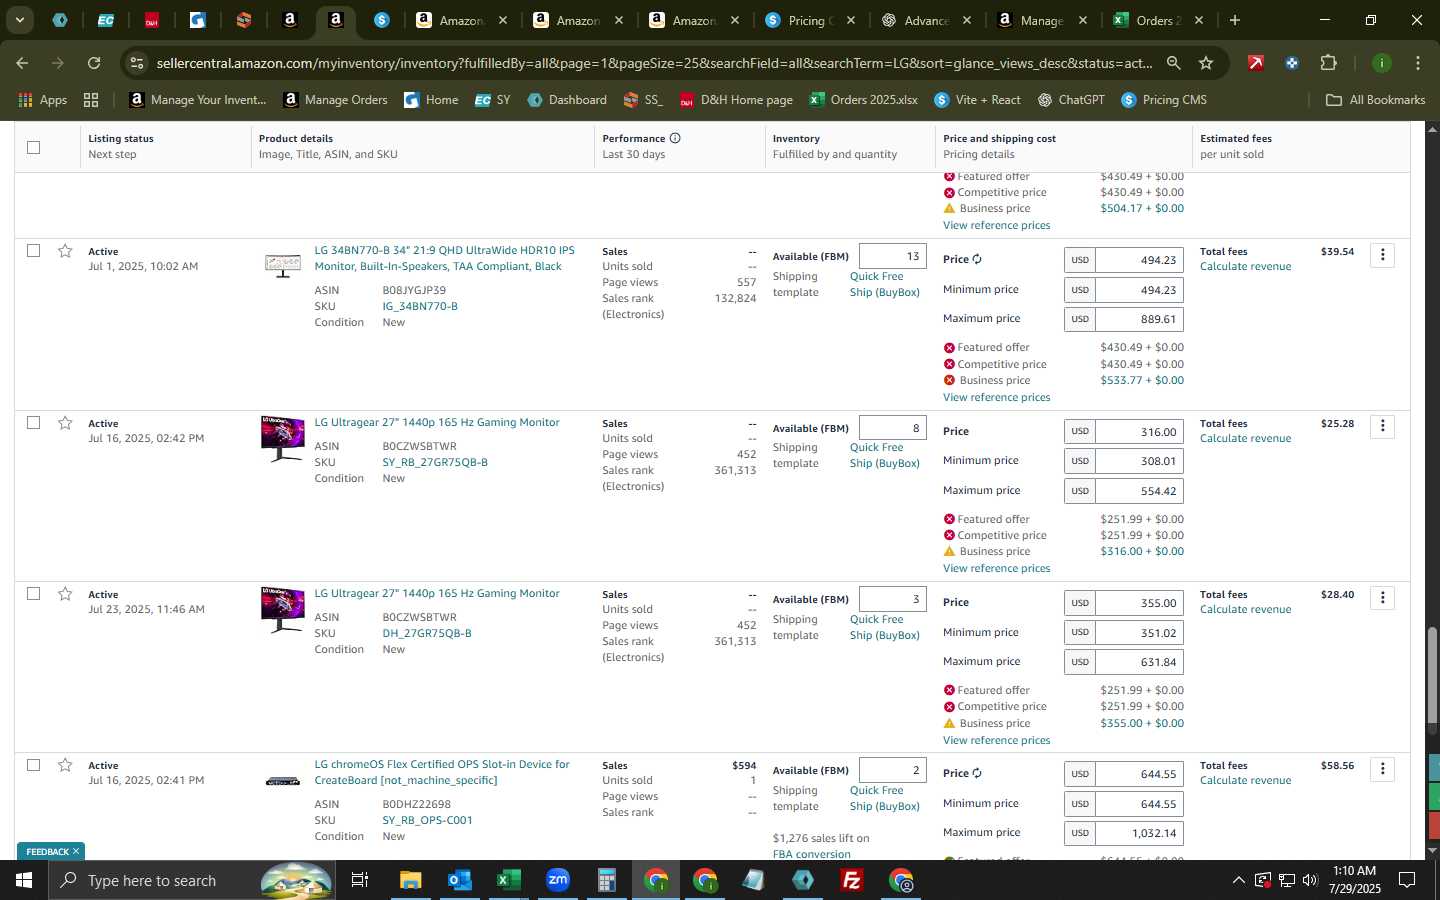Open LG chromeOS Flex Certified OPS title link

pos(442,772)
